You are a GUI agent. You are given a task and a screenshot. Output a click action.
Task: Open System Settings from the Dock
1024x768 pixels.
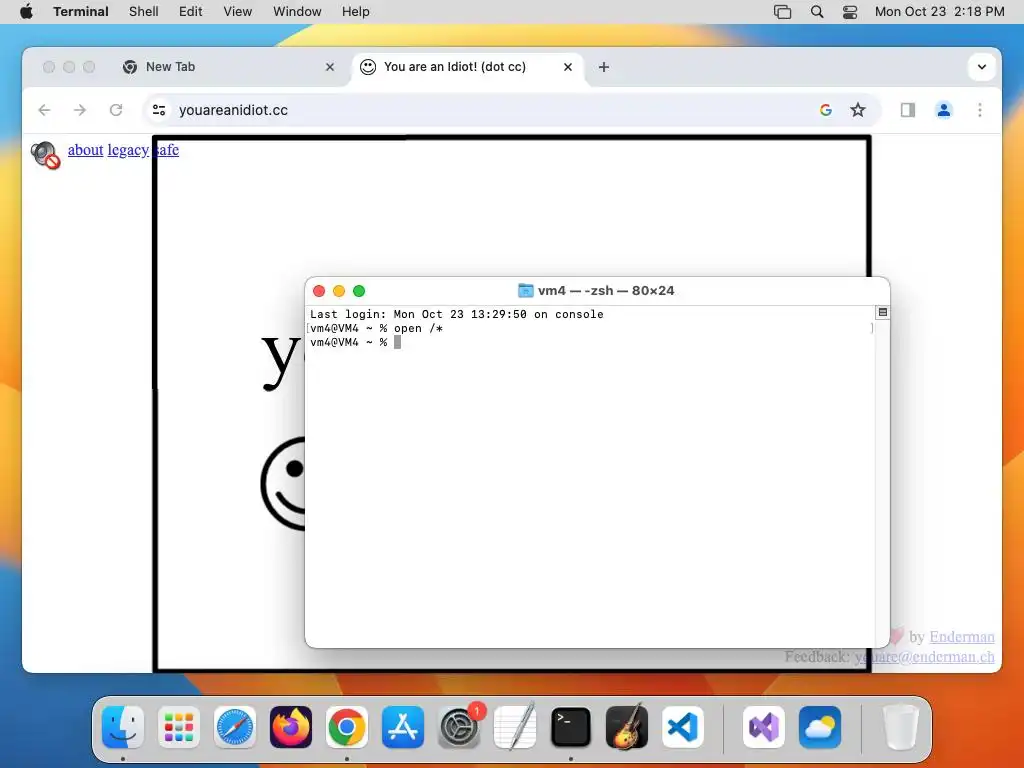(x=458, y=727)
